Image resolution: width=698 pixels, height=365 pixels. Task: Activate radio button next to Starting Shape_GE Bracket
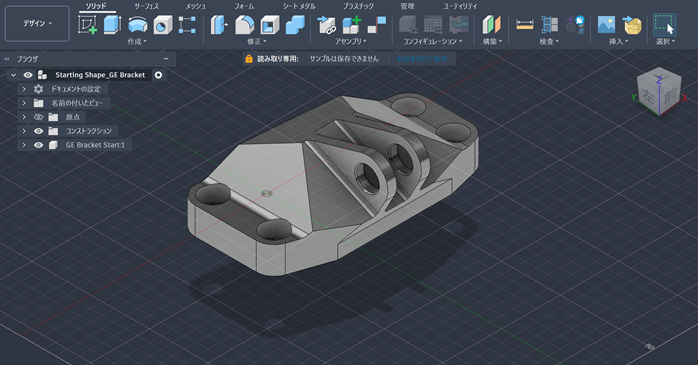point(158,75)
